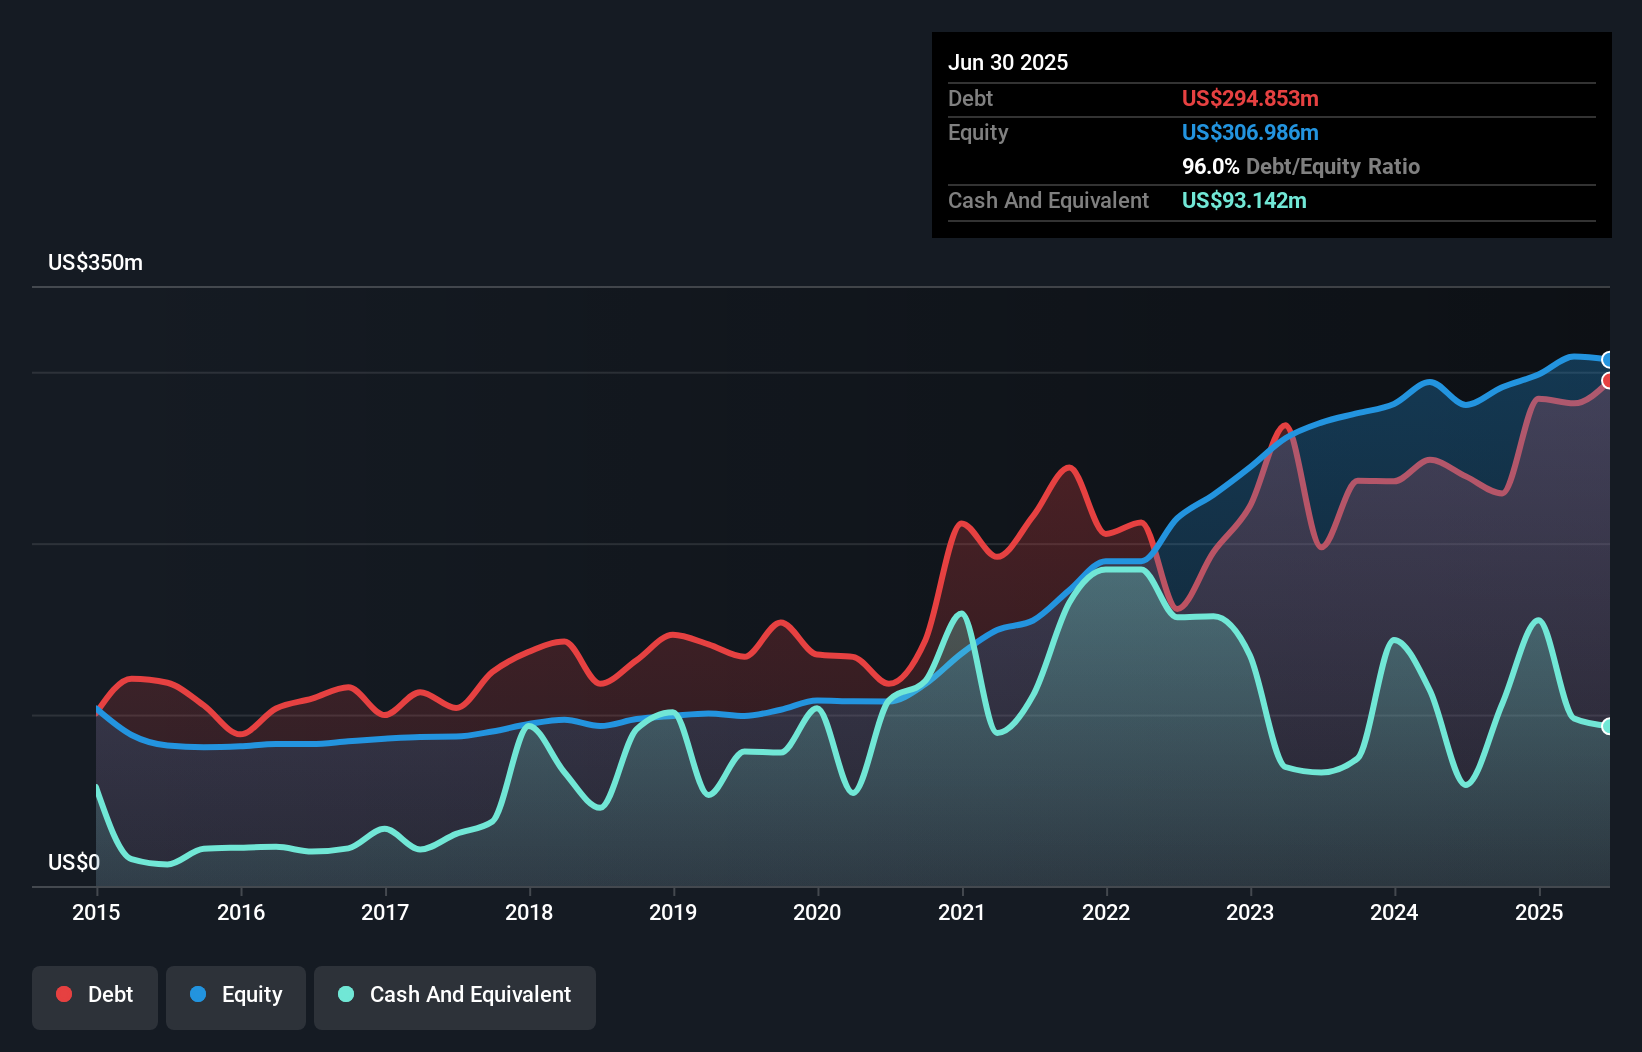Select the US$93.142m cash value
The image size is (1642, 1052).
point(1244,201)
